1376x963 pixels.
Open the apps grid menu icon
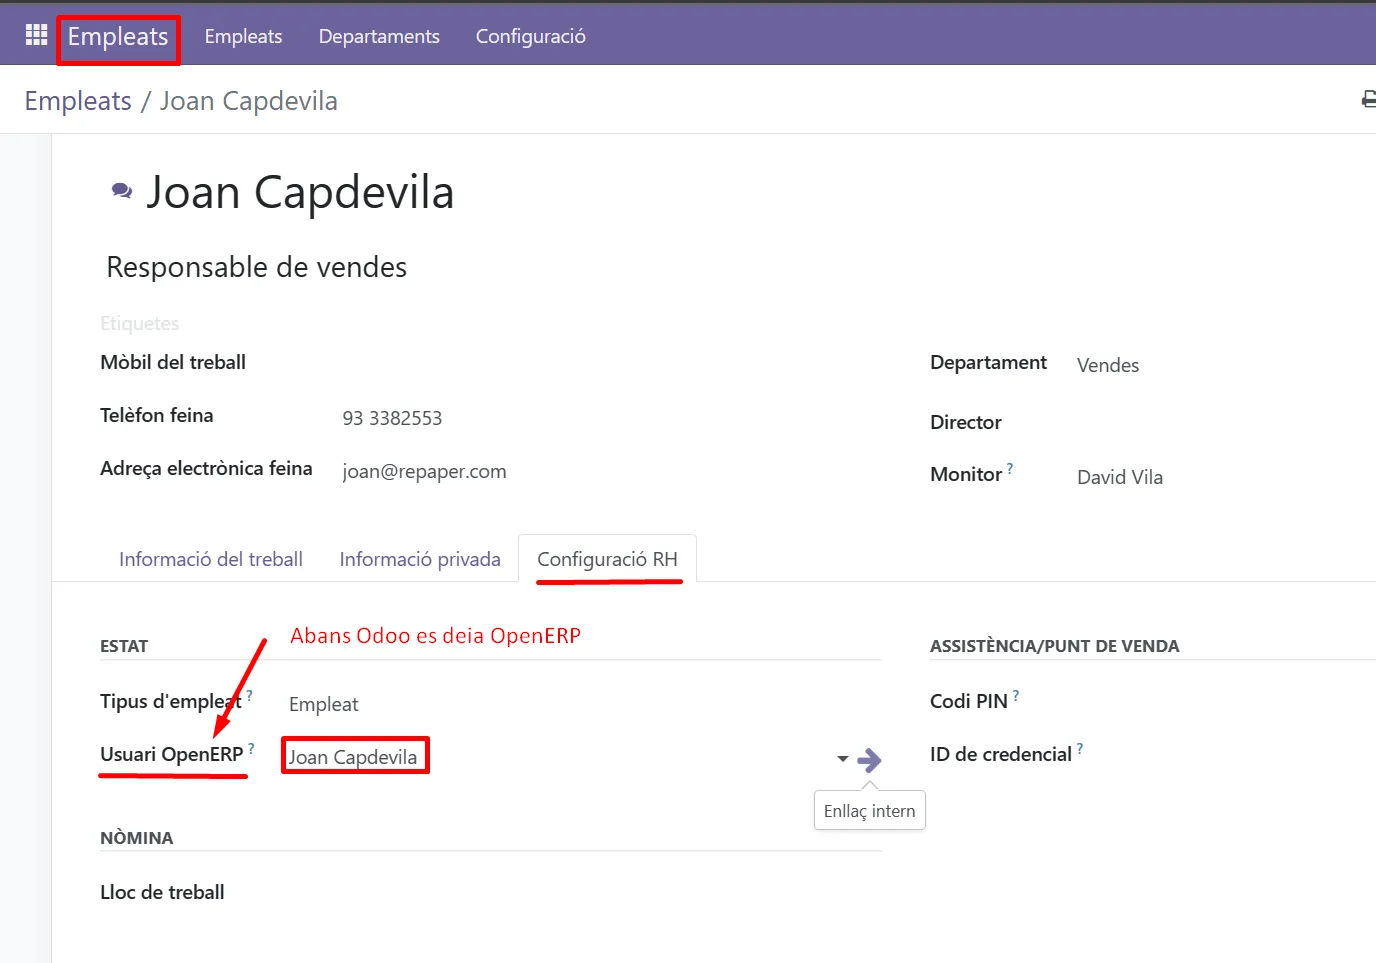36,35
